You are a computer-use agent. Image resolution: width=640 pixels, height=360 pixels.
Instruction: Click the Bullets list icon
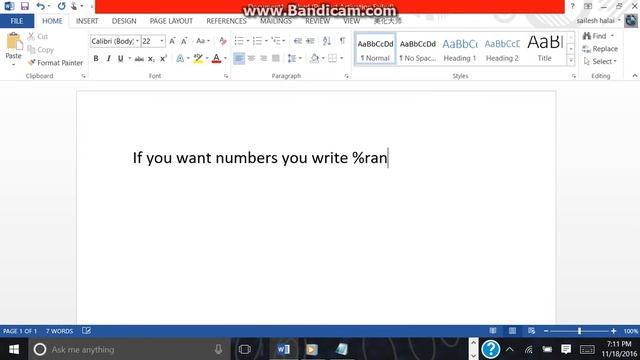[239, 41]
